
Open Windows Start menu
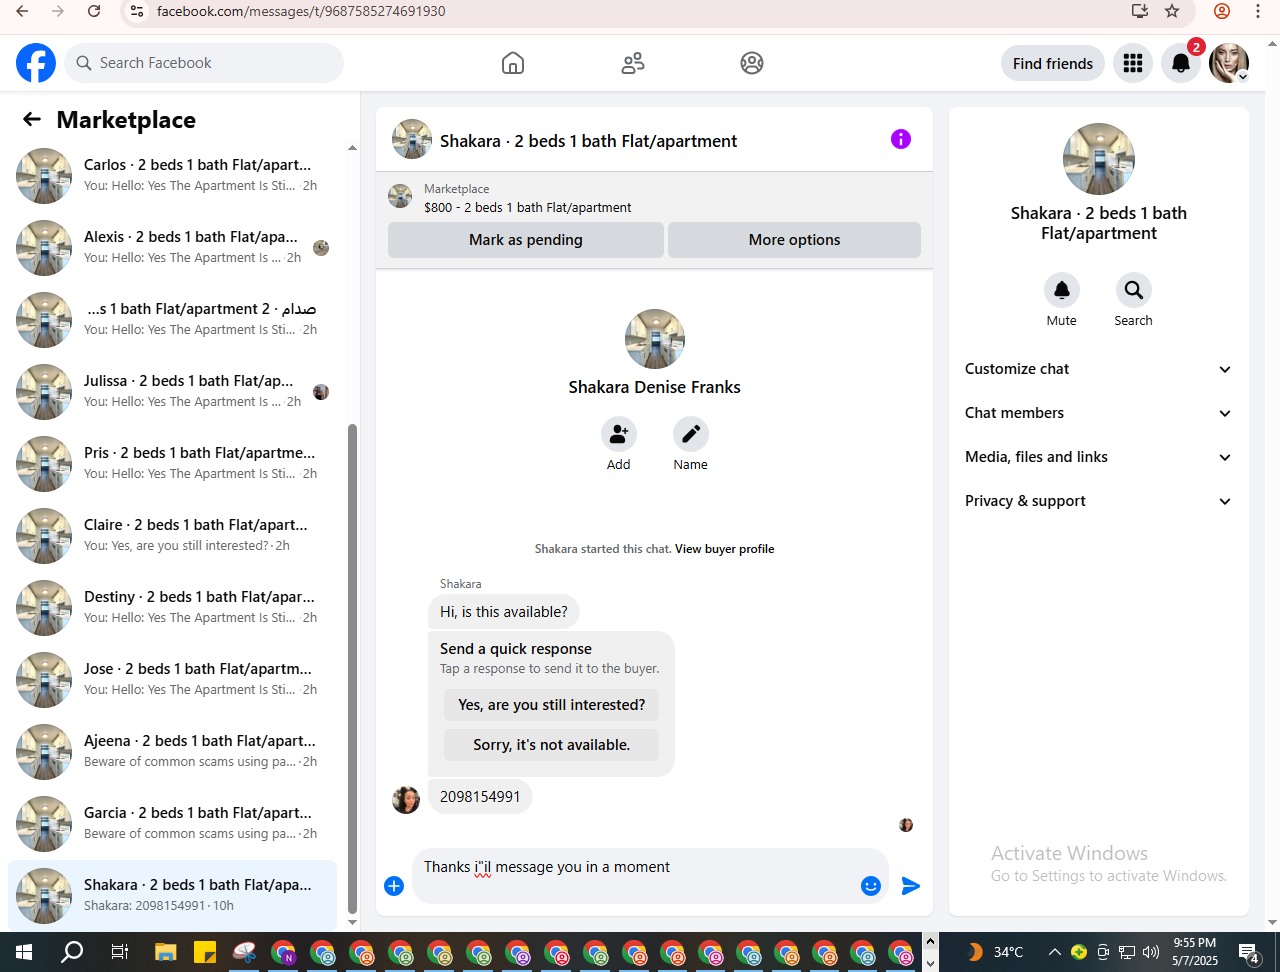[24, 952]
